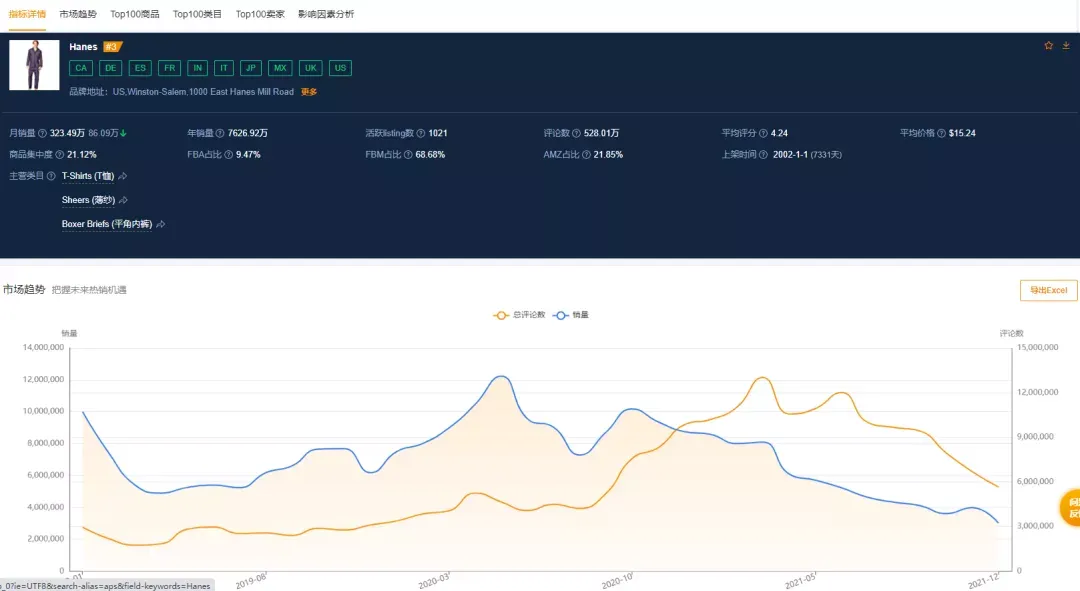Open the Boxer Briefs (平角内裤) category link

pos(107,225)
